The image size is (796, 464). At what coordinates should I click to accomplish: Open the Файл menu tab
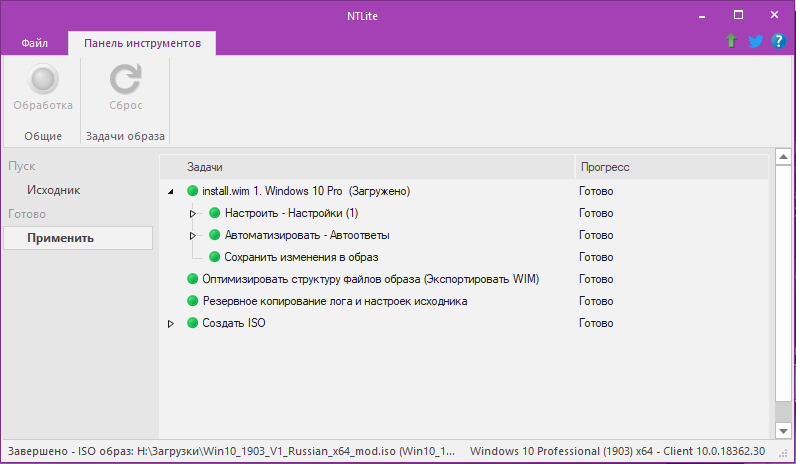click(35, 43)
